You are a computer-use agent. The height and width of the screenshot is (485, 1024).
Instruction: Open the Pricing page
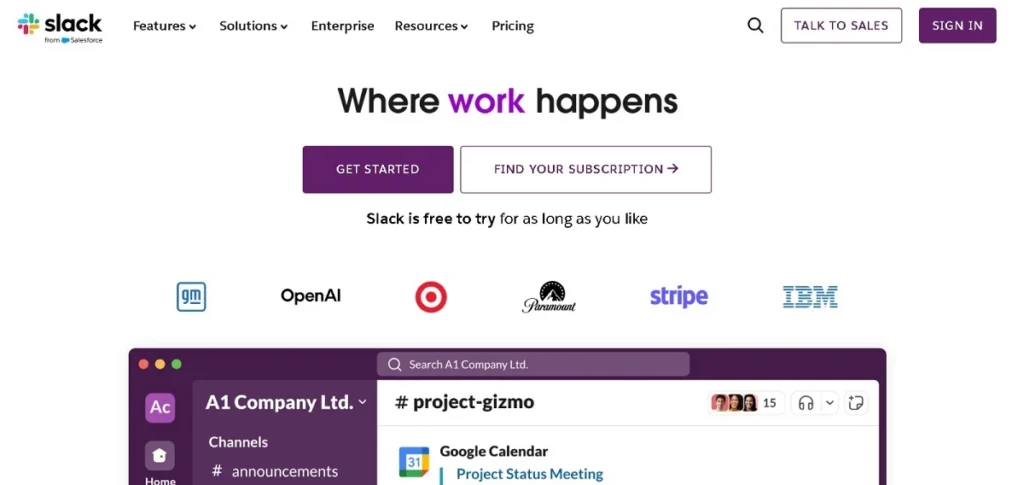513,26
